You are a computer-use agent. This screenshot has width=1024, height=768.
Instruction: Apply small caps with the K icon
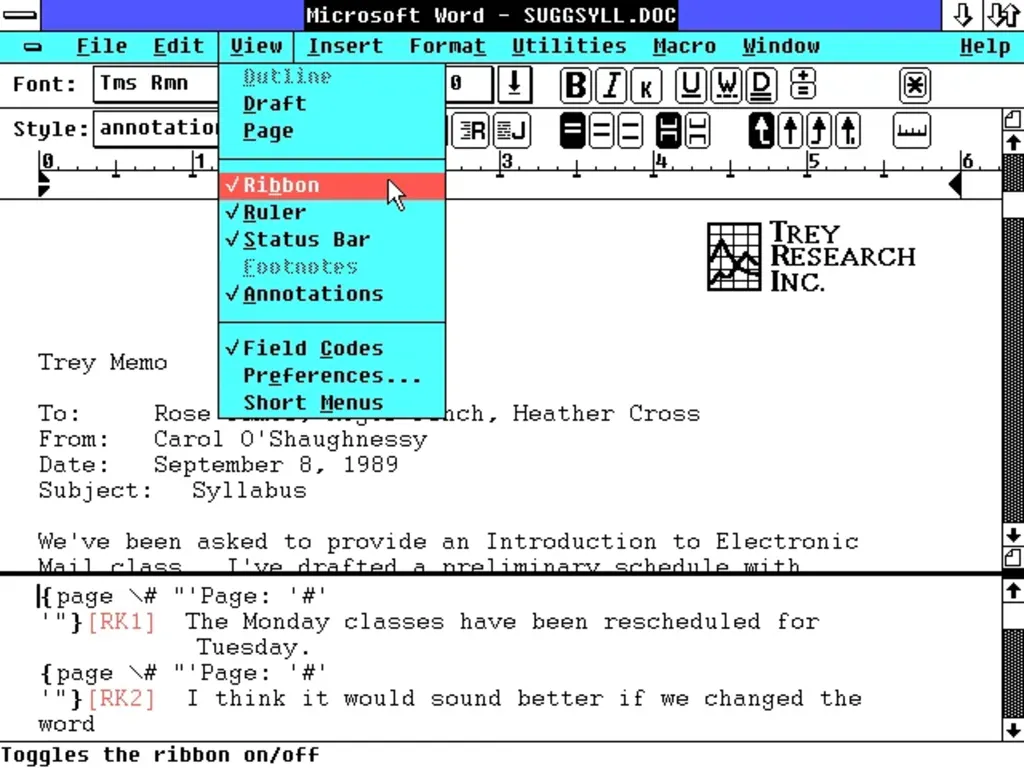click(646, 86)
